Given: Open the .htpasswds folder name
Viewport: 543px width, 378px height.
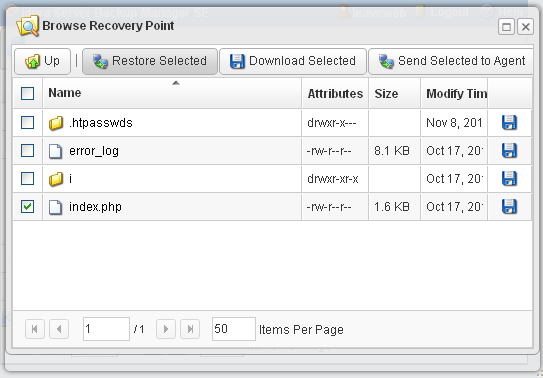Looking at the screenshot, I should [x=101, y=123].
